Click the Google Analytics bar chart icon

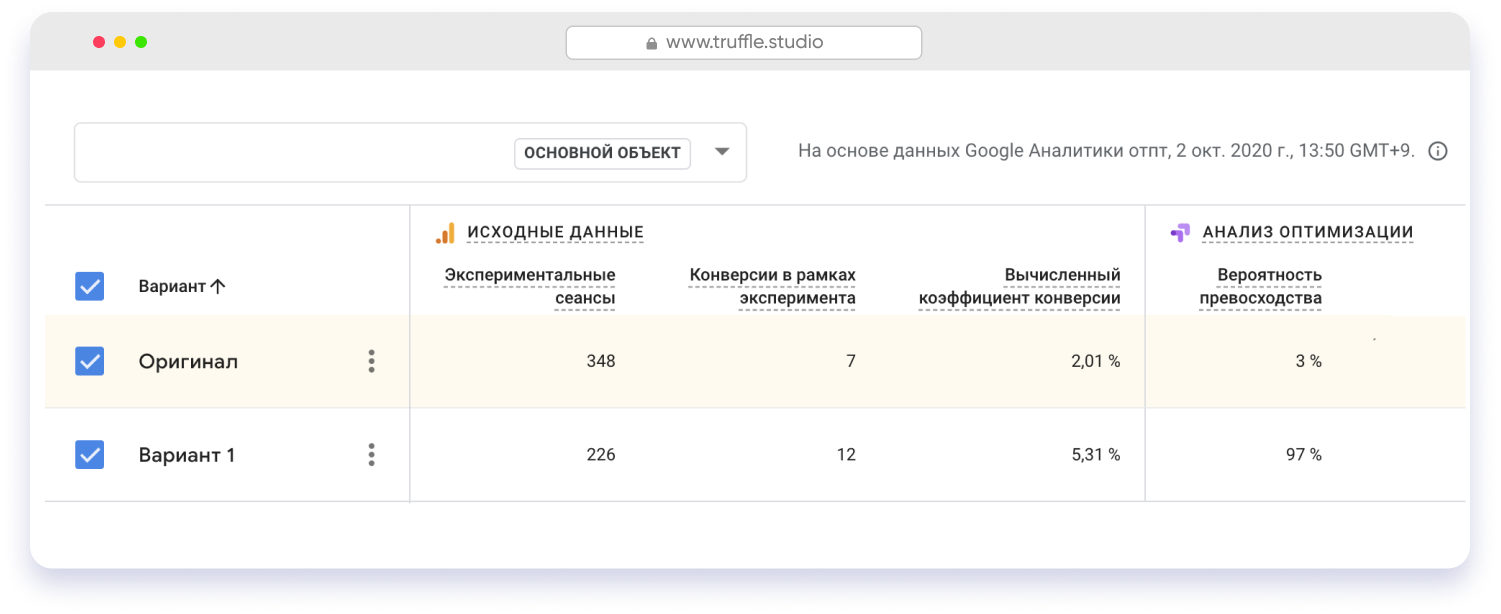(445, 233)
